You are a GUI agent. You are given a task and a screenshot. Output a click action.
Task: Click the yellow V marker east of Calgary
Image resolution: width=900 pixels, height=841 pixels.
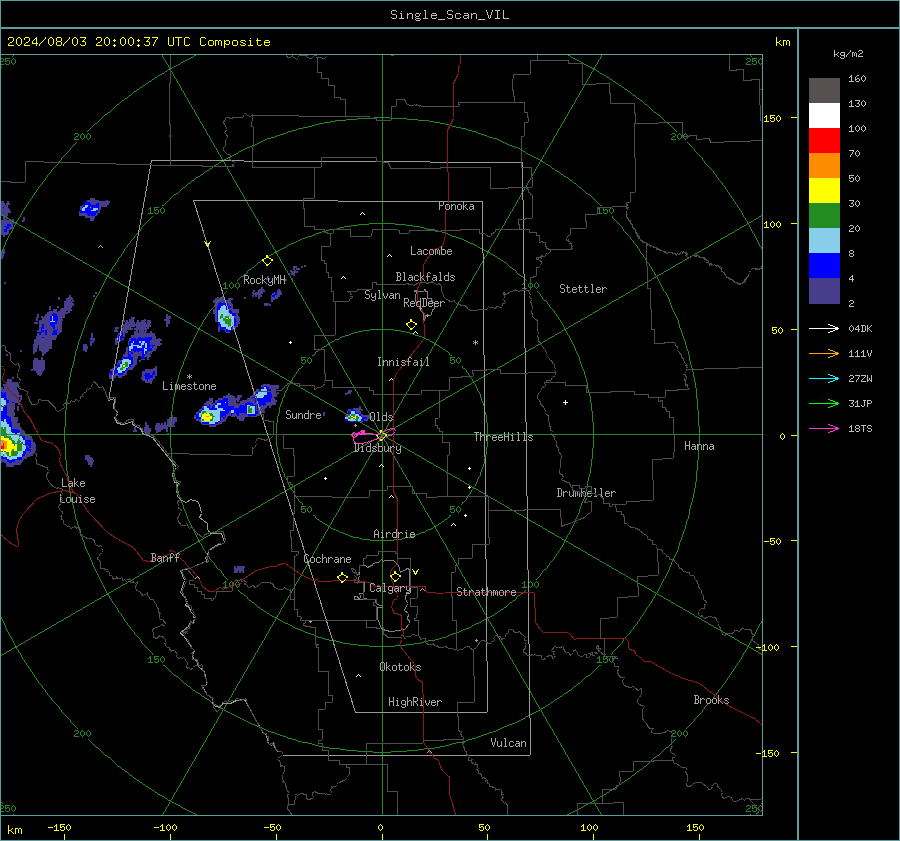click(x=416, y=572)
